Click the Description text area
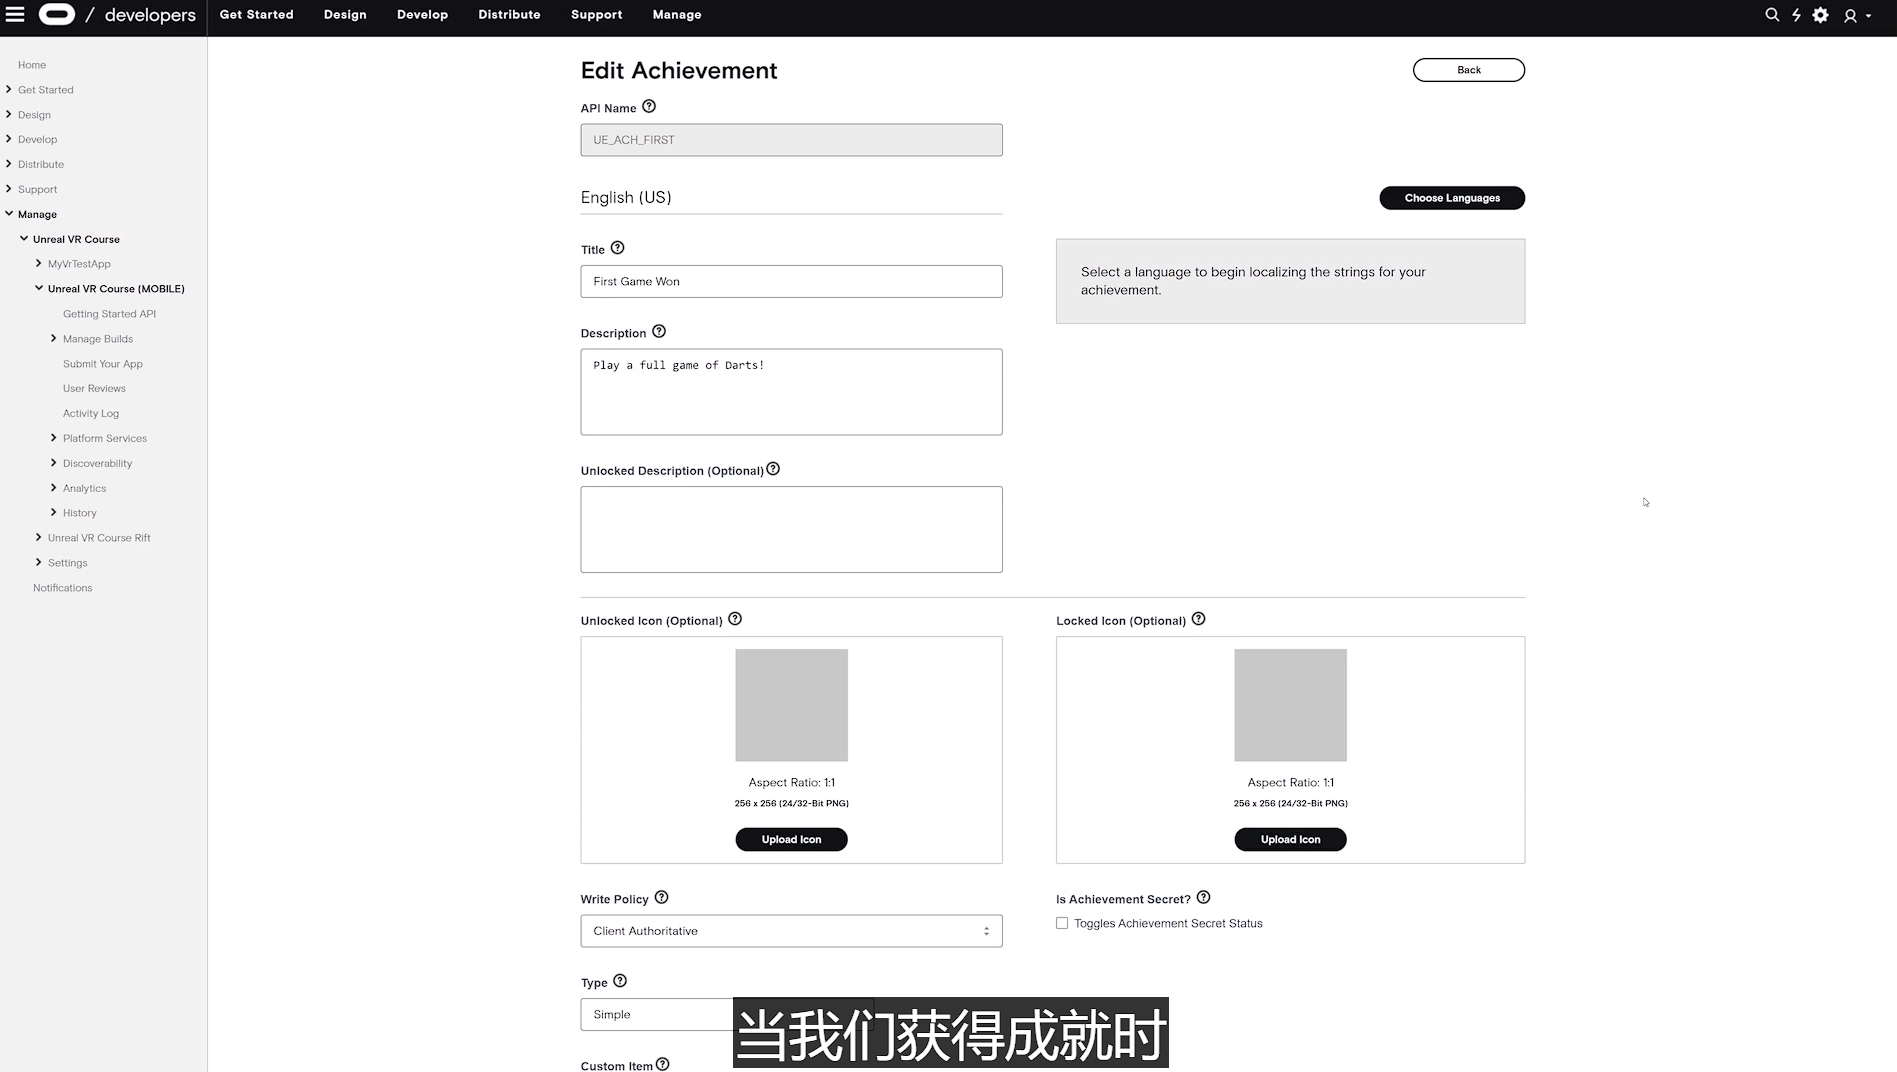1897x1072 pixels. click(x=791, y=392)
